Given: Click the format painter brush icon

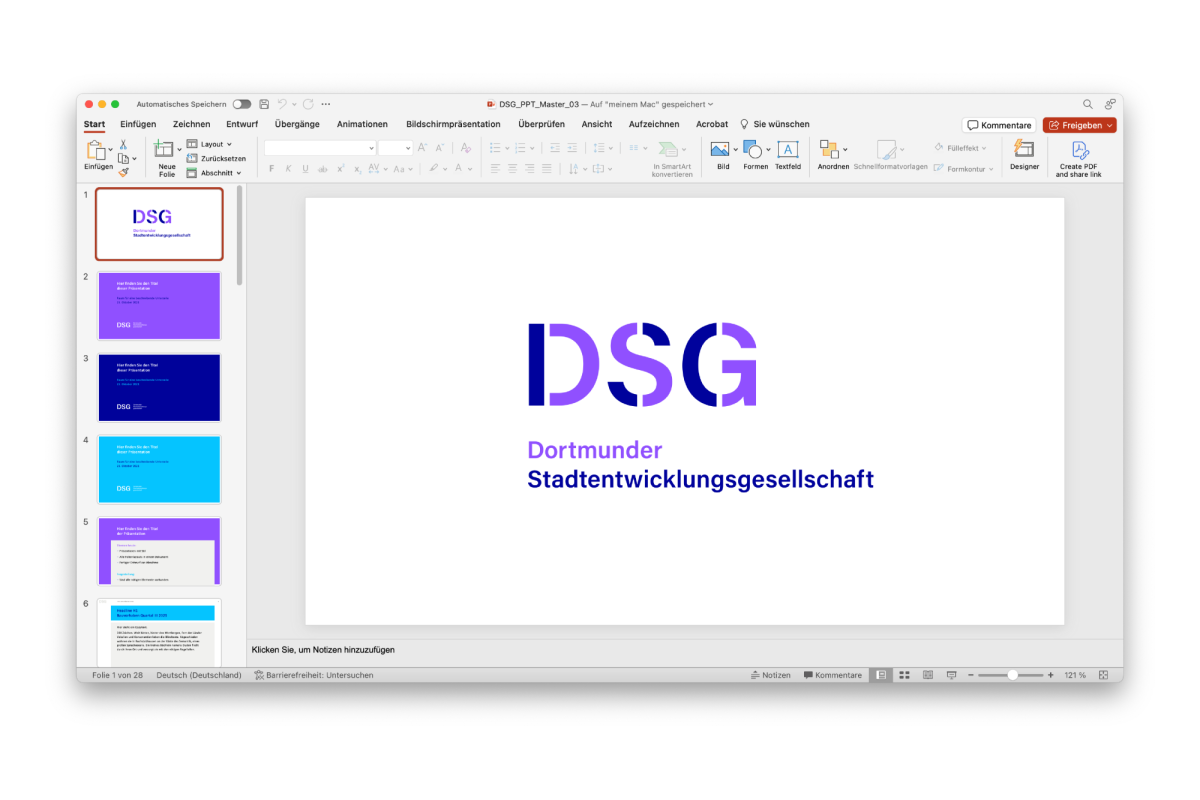Looking at the screenshot, I should [x=124, y=172].
